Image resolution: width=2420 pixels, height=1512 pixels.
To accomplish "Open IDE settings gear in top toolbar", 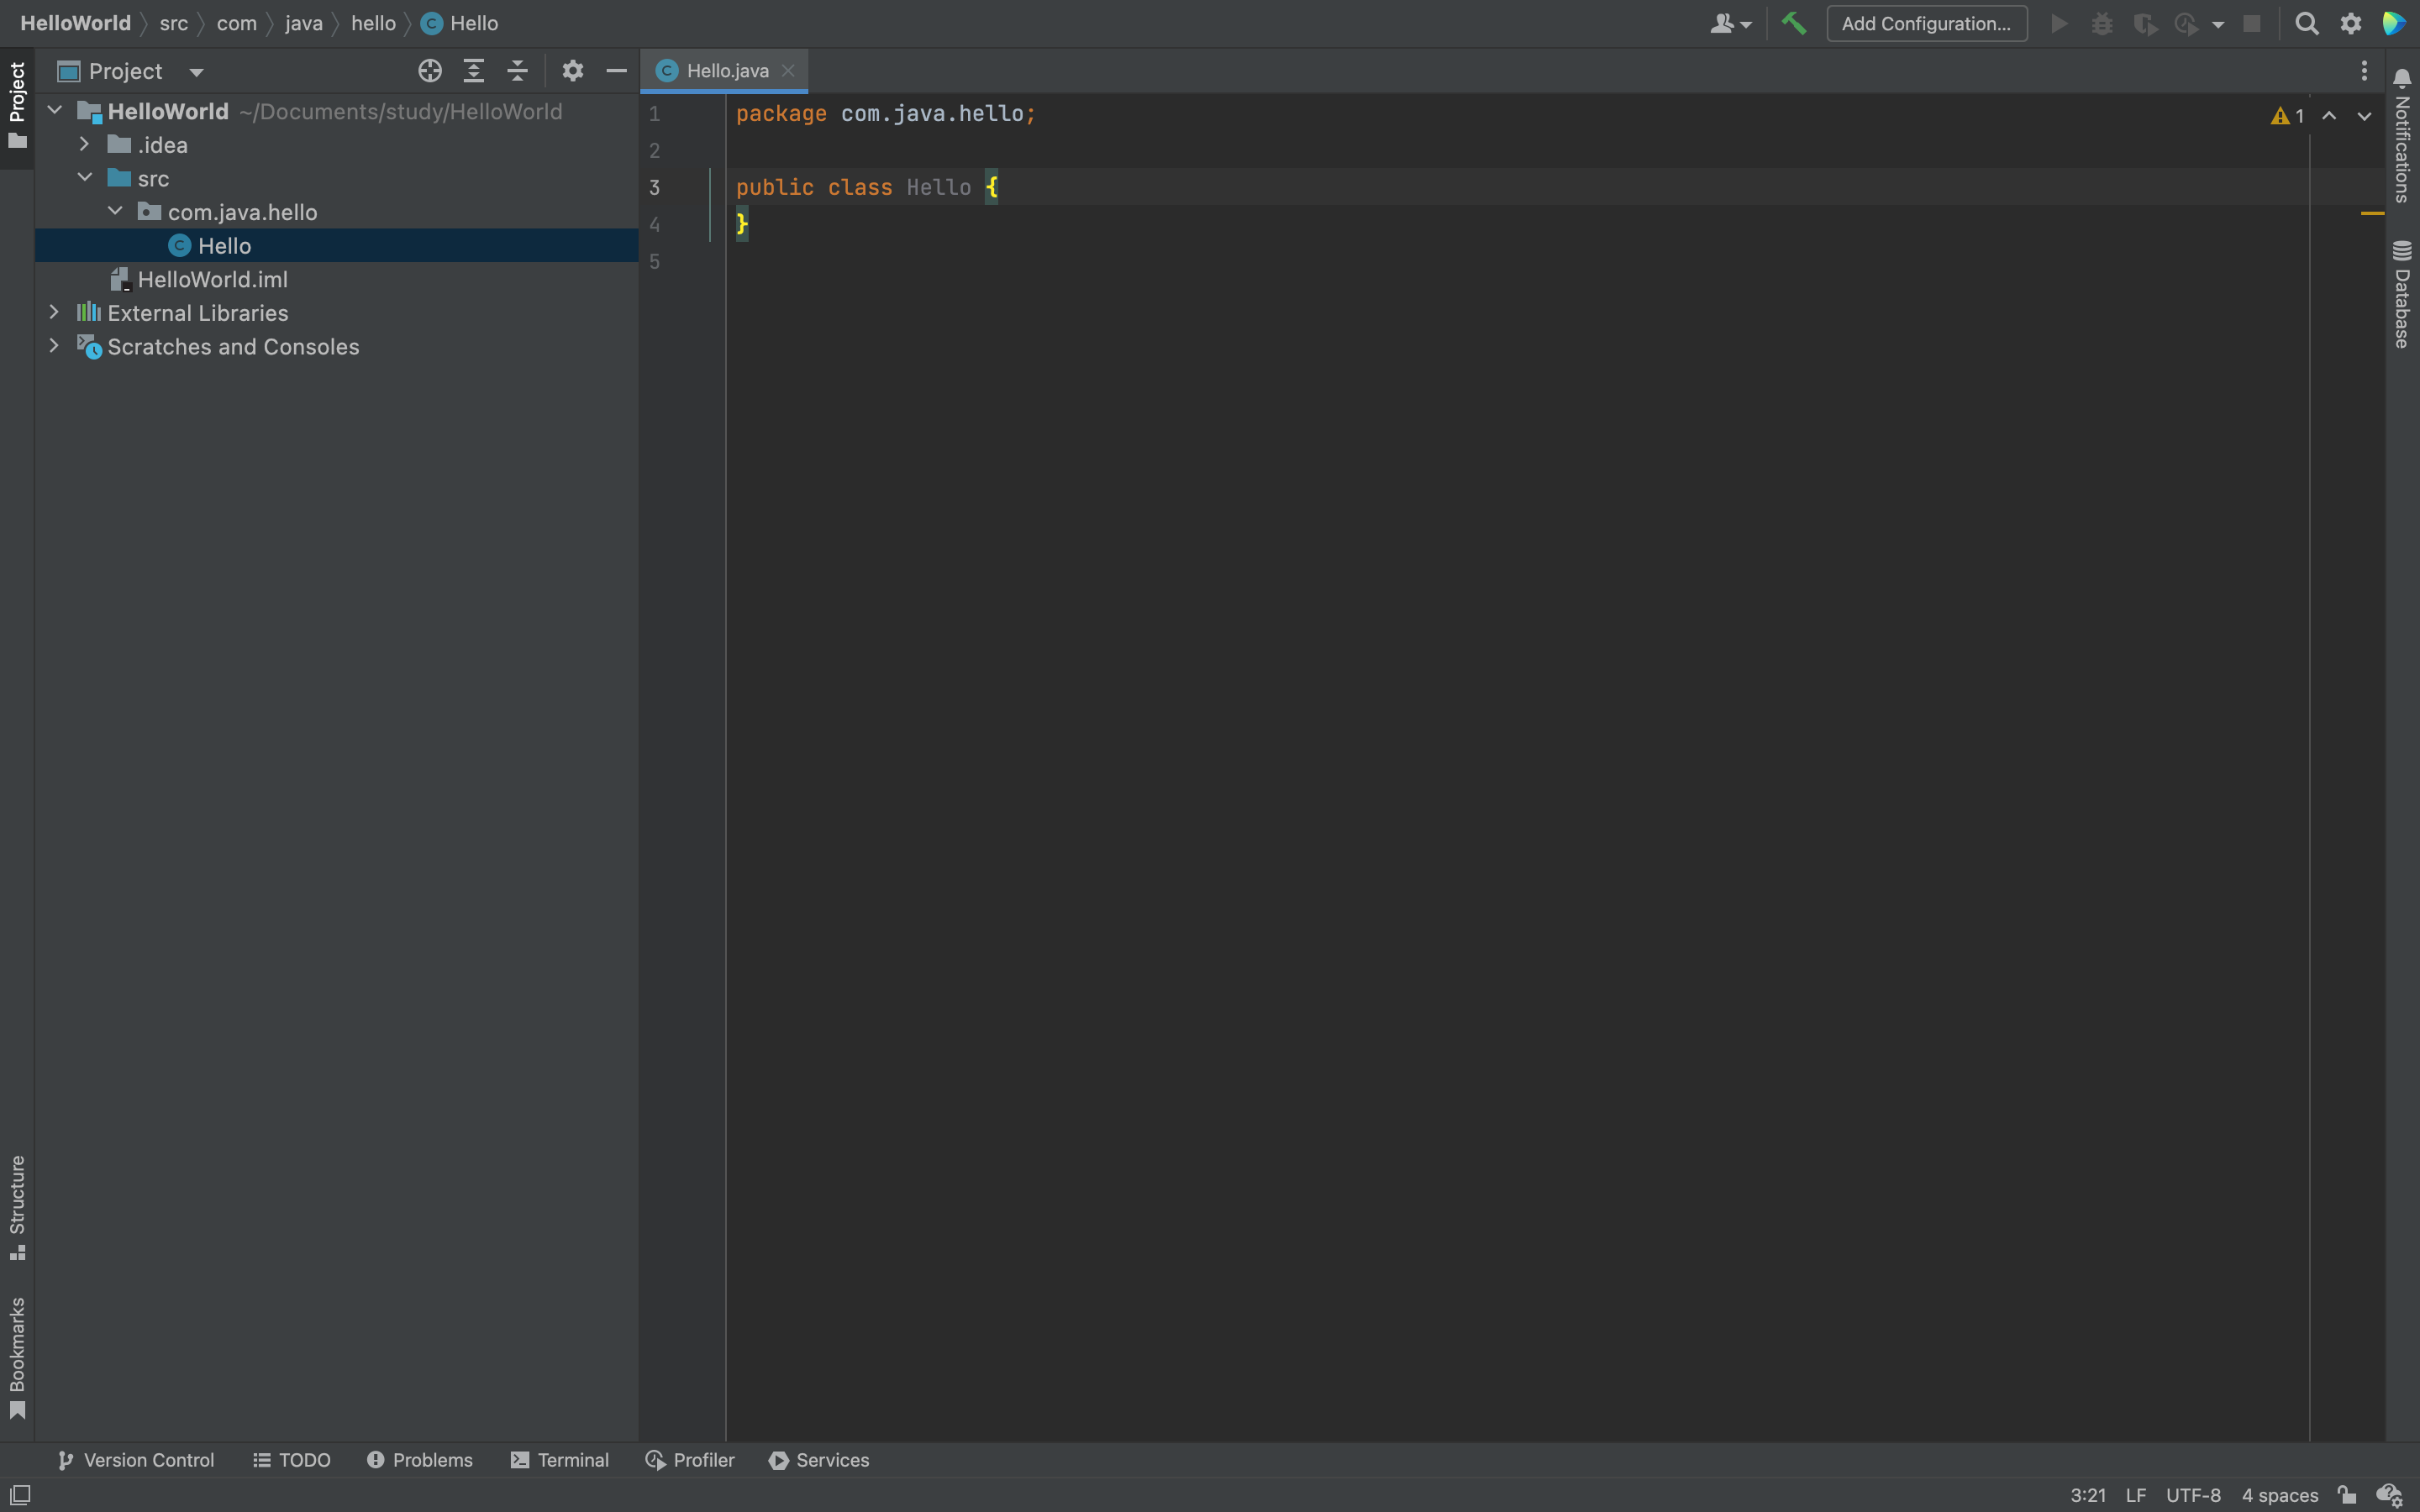I will pyautogui.click(x=2351, y=23).
